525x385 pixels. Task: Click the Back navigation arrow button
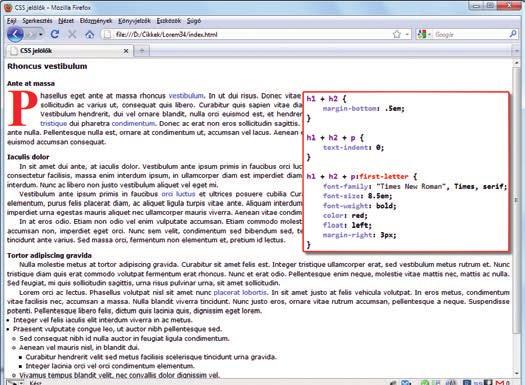click(15, 34)
